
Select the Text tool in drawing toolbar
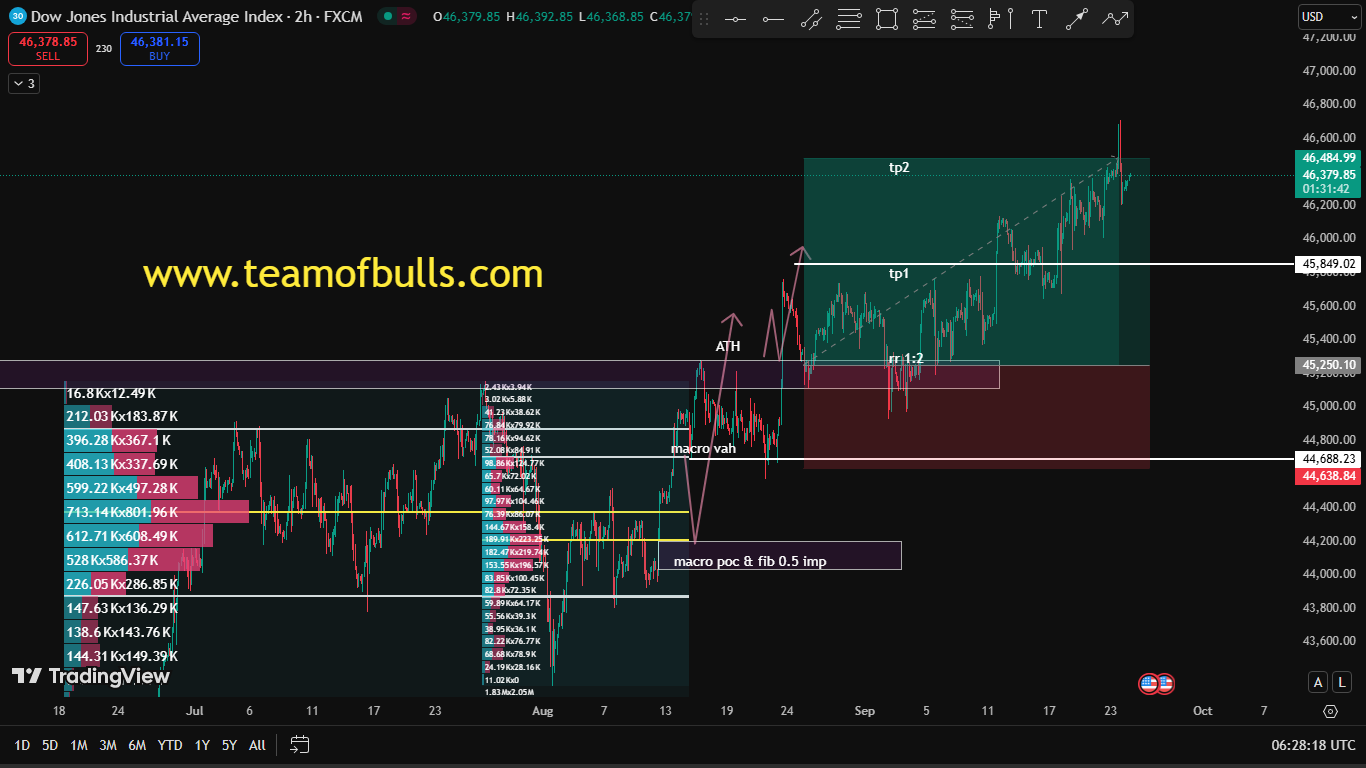[x=1039, y=18]
